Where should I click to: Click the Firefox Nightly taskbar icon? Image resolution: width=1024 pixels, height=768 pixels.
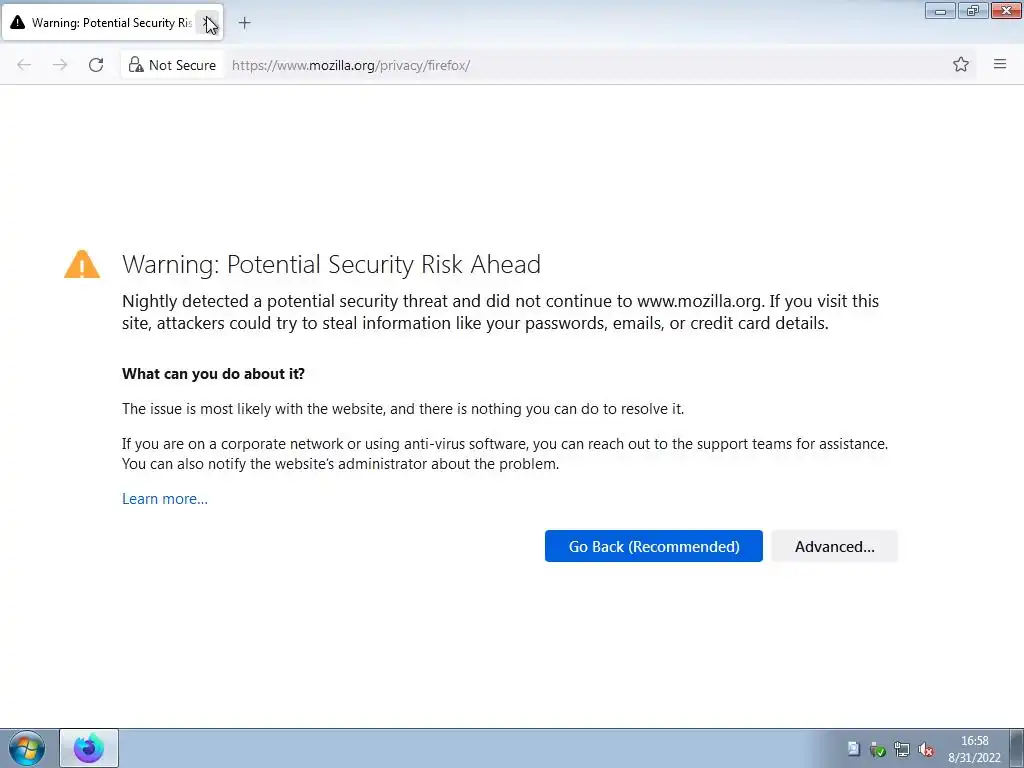tap(89, 748)
